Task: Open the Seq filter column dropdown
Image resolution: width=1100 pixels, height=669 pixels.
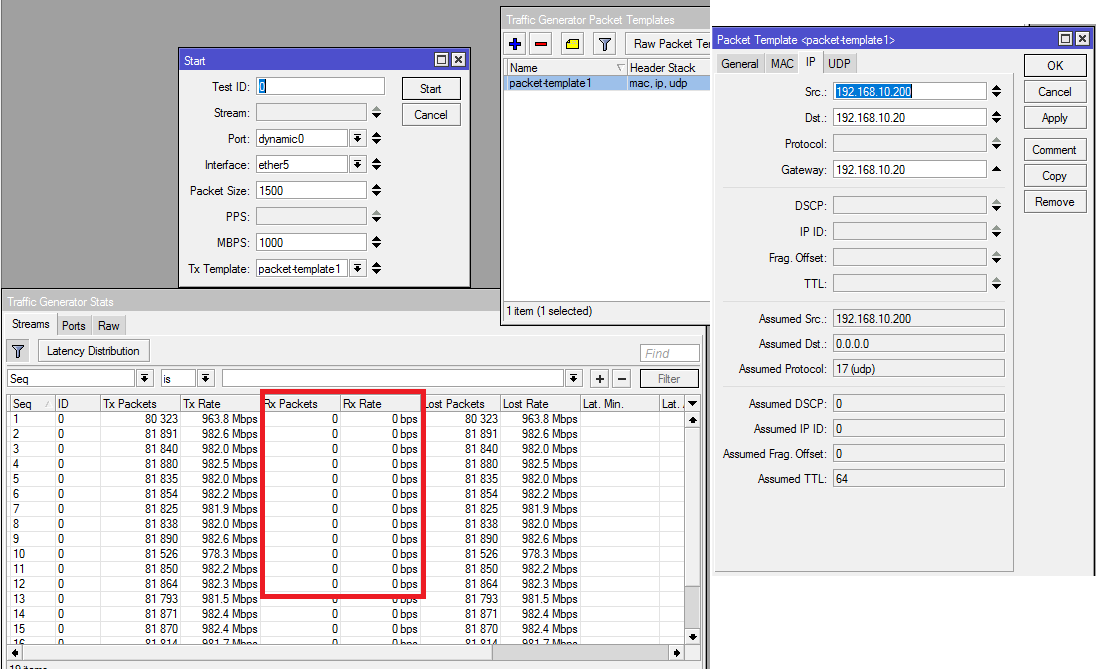Action: click(144, 379)
